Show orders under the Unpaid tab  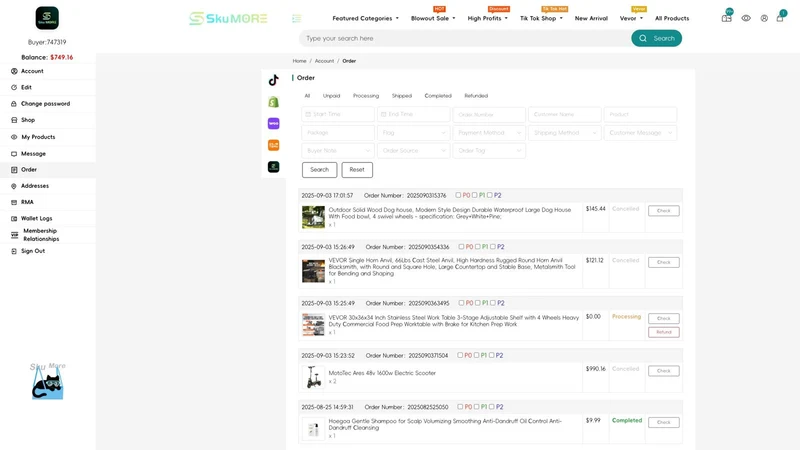331,96
